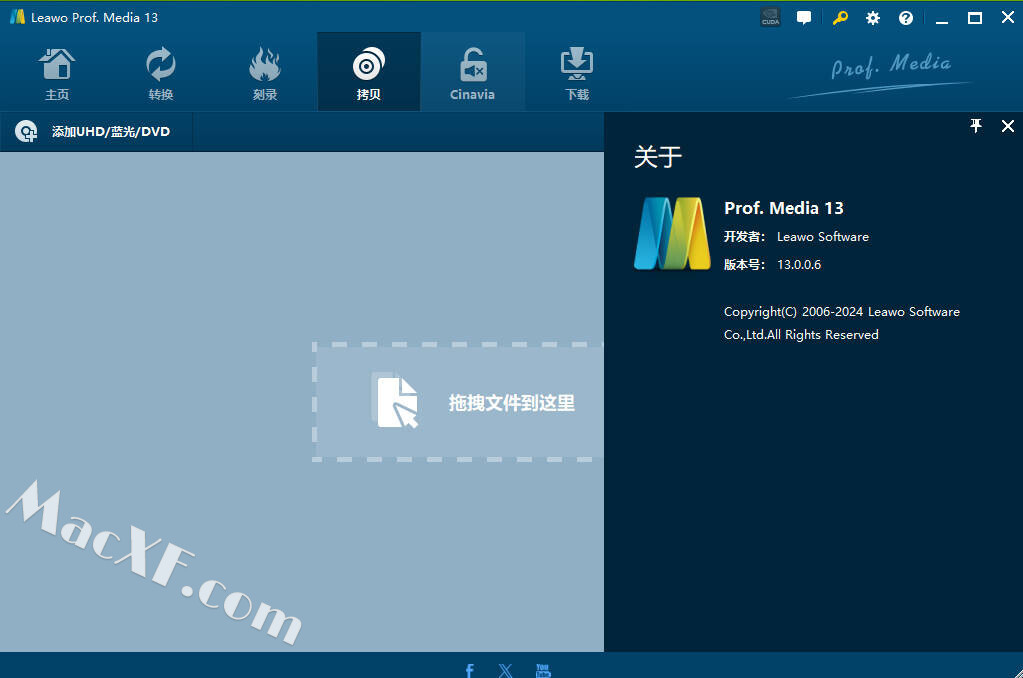
Task: Pin the 关于 about panel
Action: pyautogui.click(x=976, y=126)
